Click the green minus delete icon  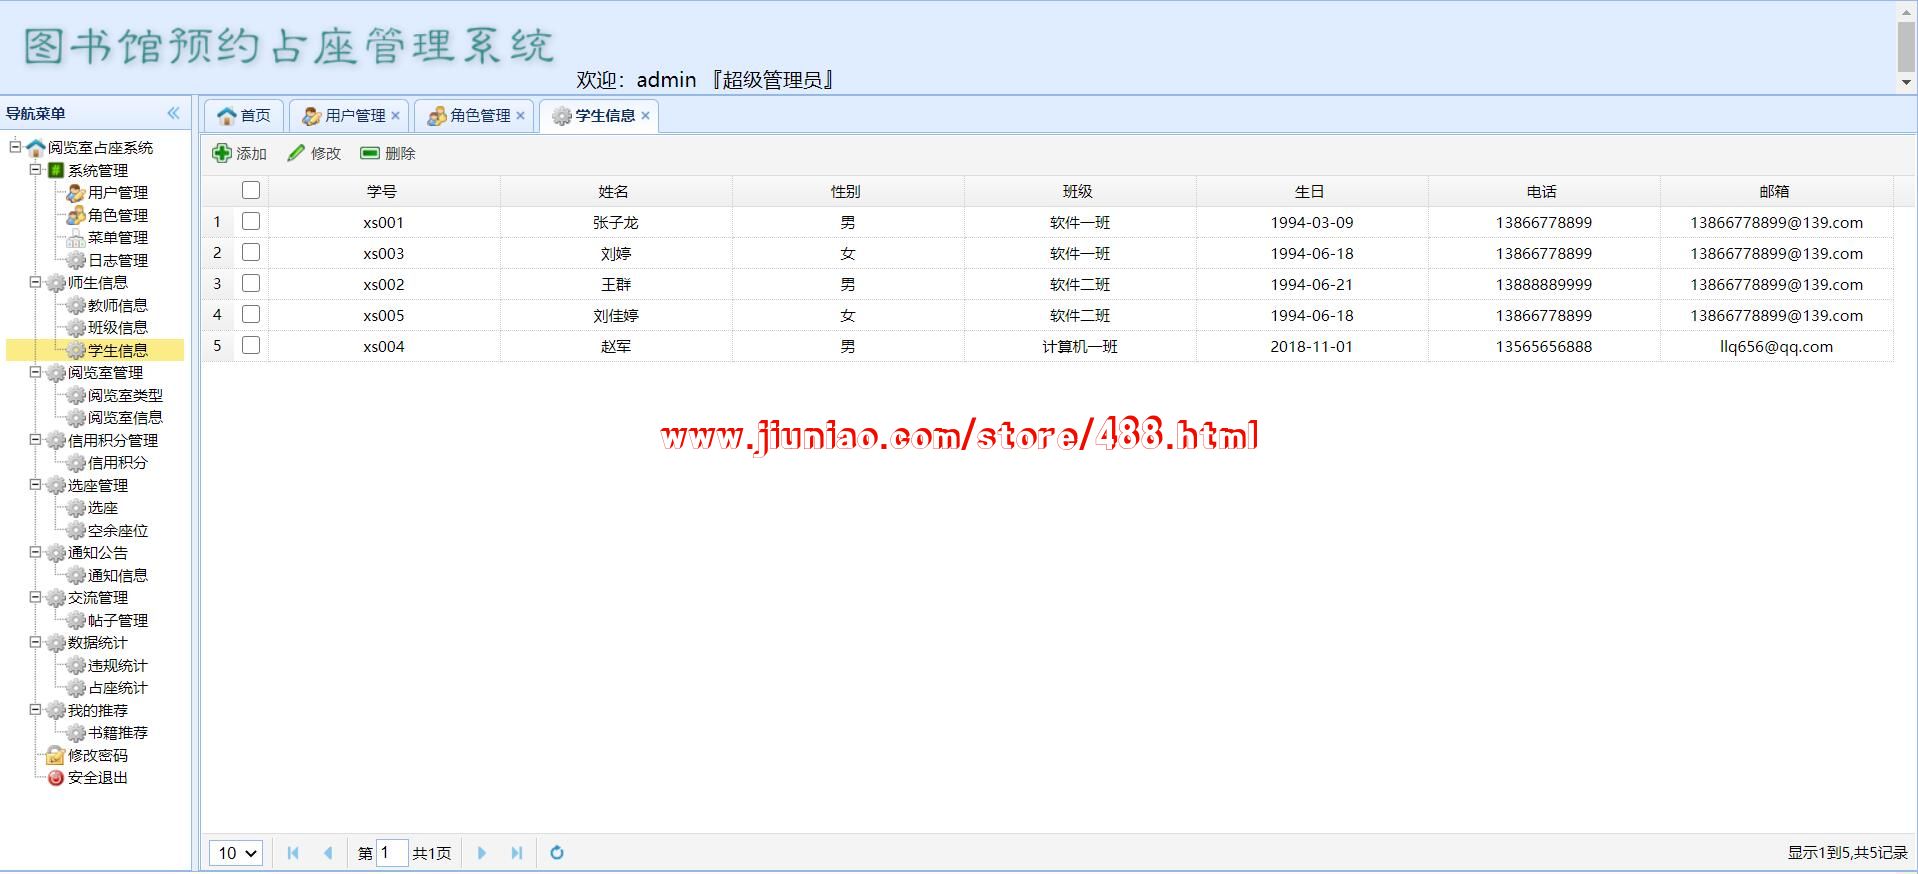point(370,153)
